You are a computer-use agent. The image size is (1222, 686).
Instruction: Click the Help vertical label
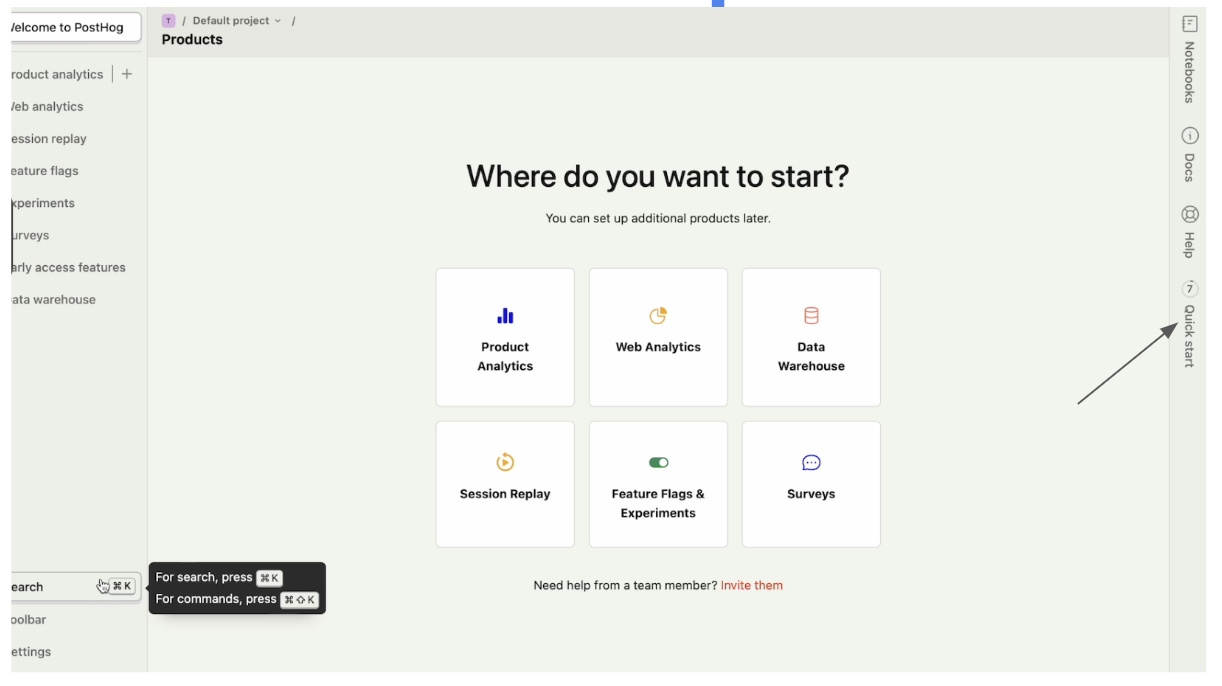click(x=1190, y=244)
